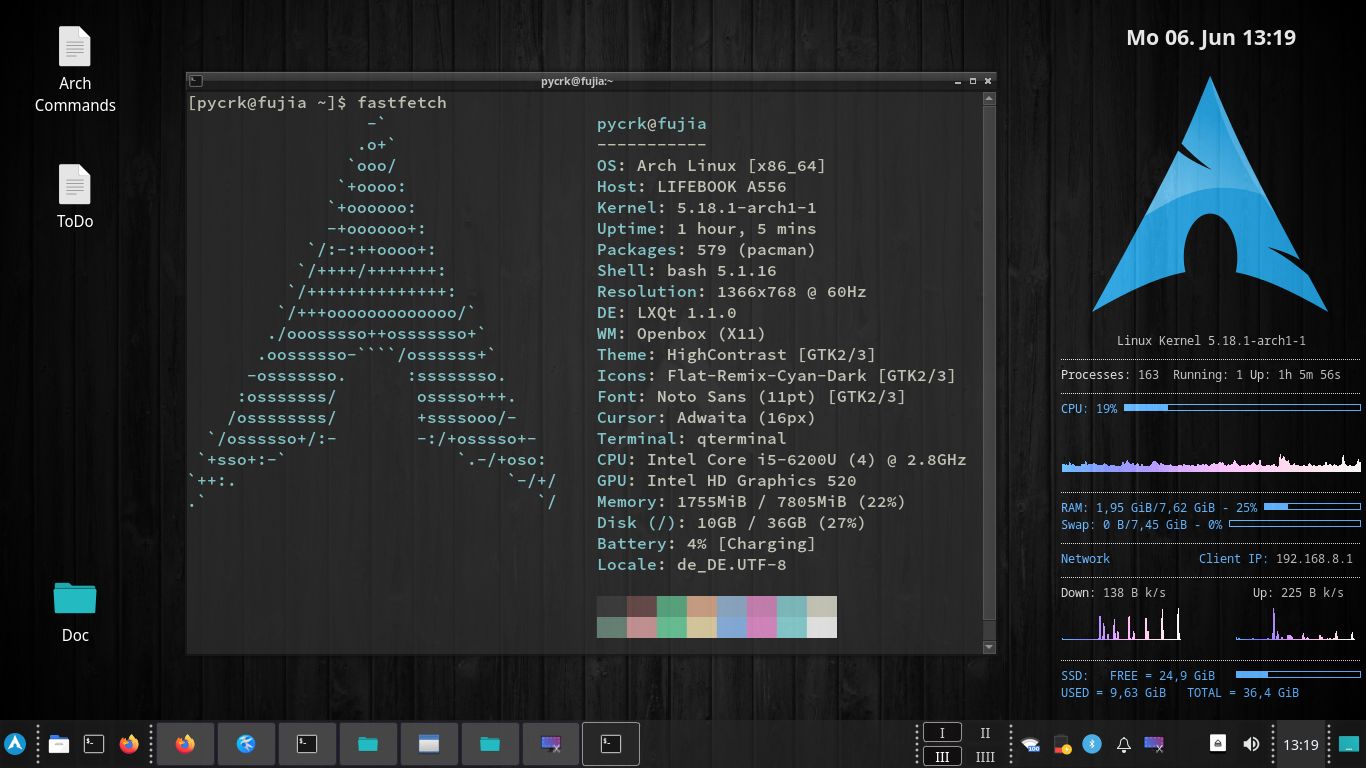Open the panel clock showing 13:19

[x=1301, y=745]
